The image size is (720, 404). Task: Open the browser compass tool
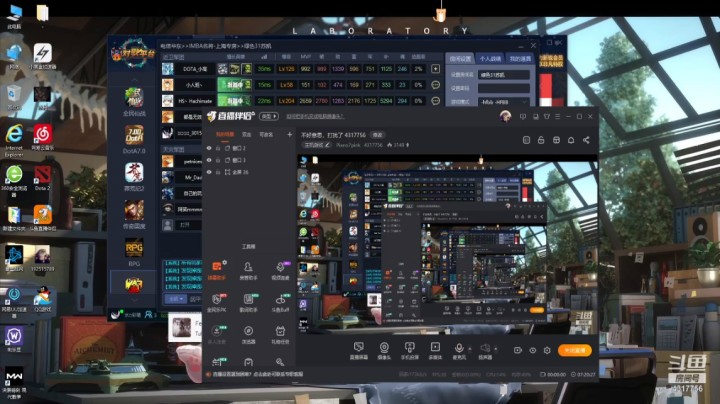[x=248, y=334]
